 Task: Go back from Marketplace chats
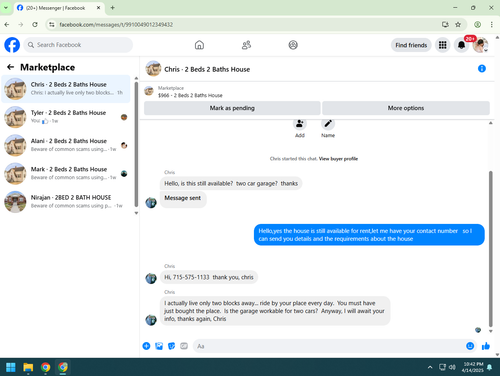click(x=10, y=67)
